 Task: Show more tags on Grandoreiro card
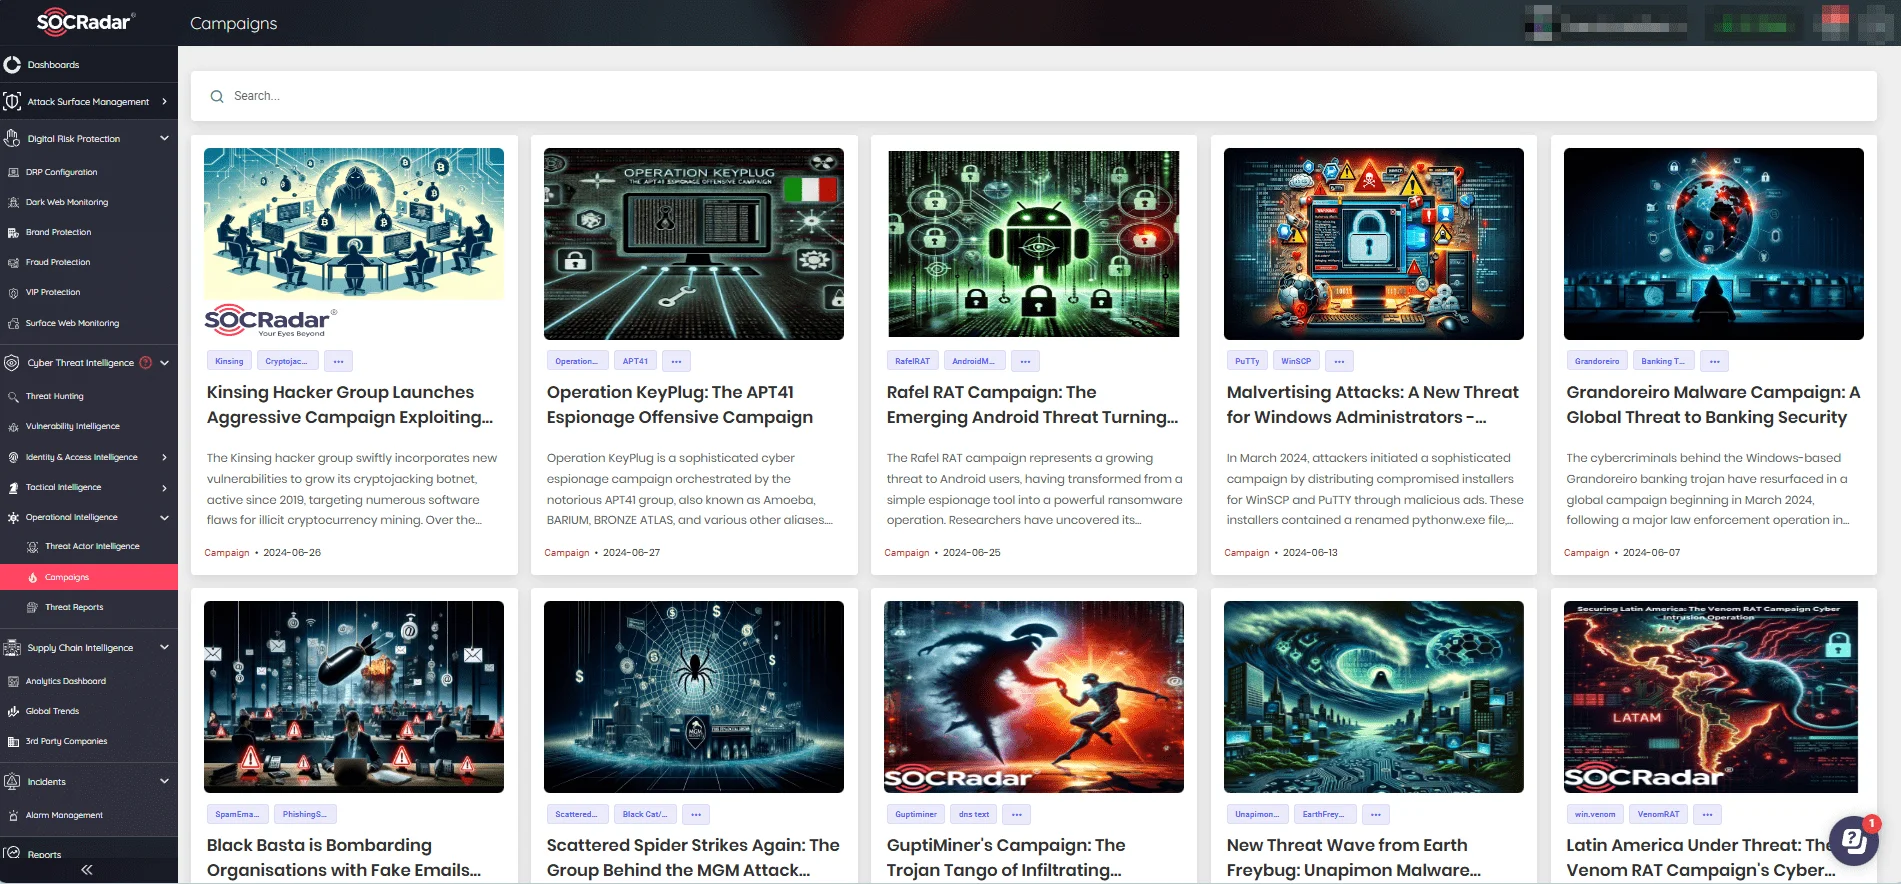click(1715, 361)
